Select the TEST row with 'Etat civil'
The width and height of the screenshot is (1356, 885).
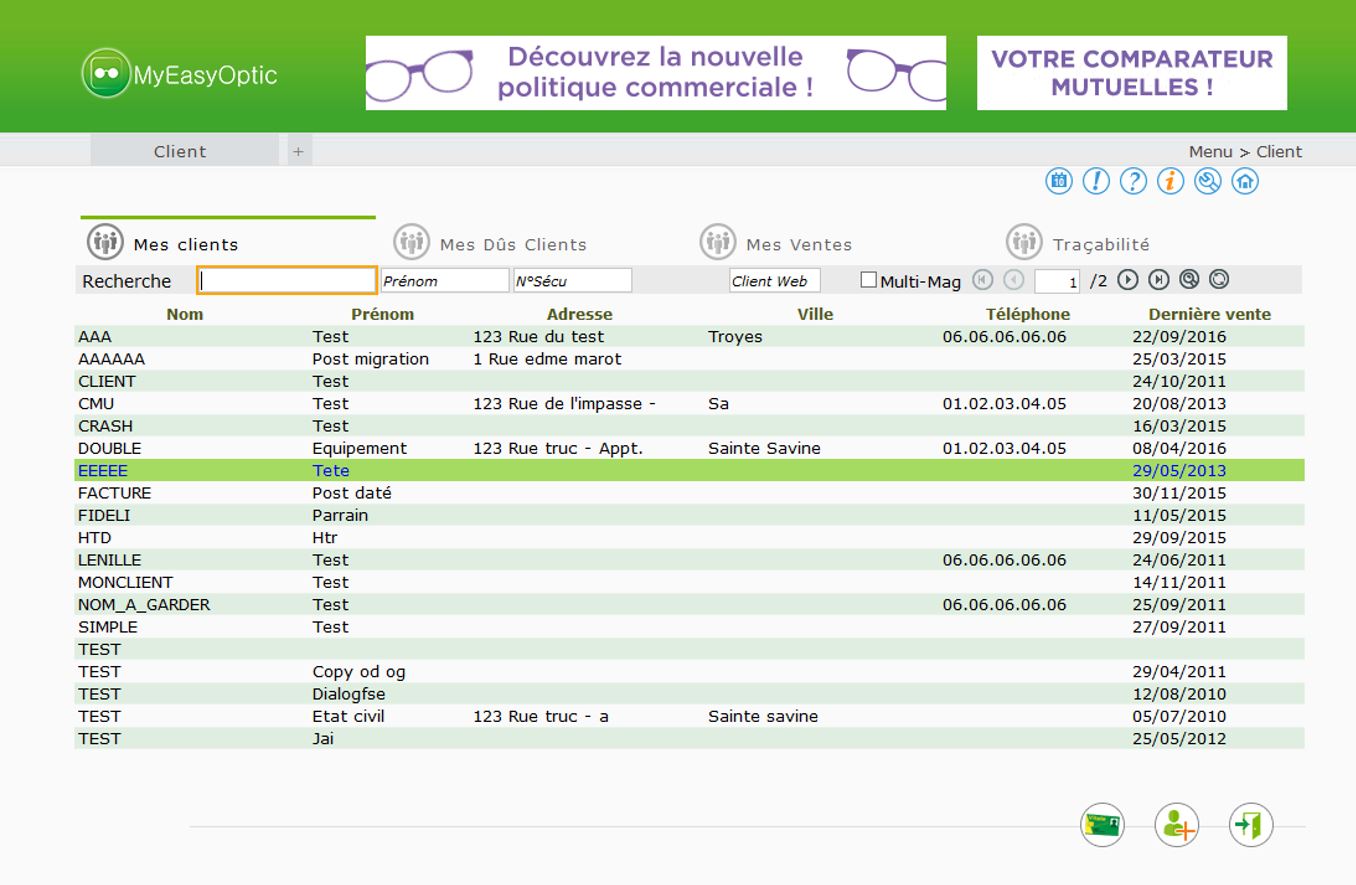689,716
